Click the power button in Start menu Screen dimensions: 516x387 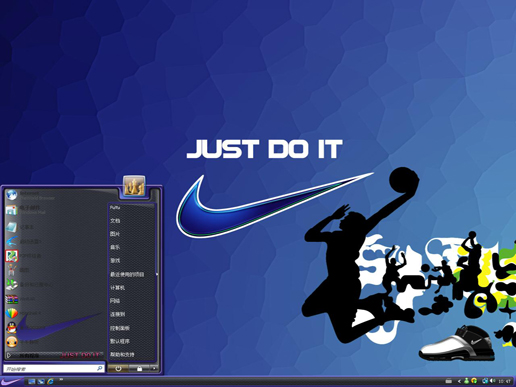(118, 368)
